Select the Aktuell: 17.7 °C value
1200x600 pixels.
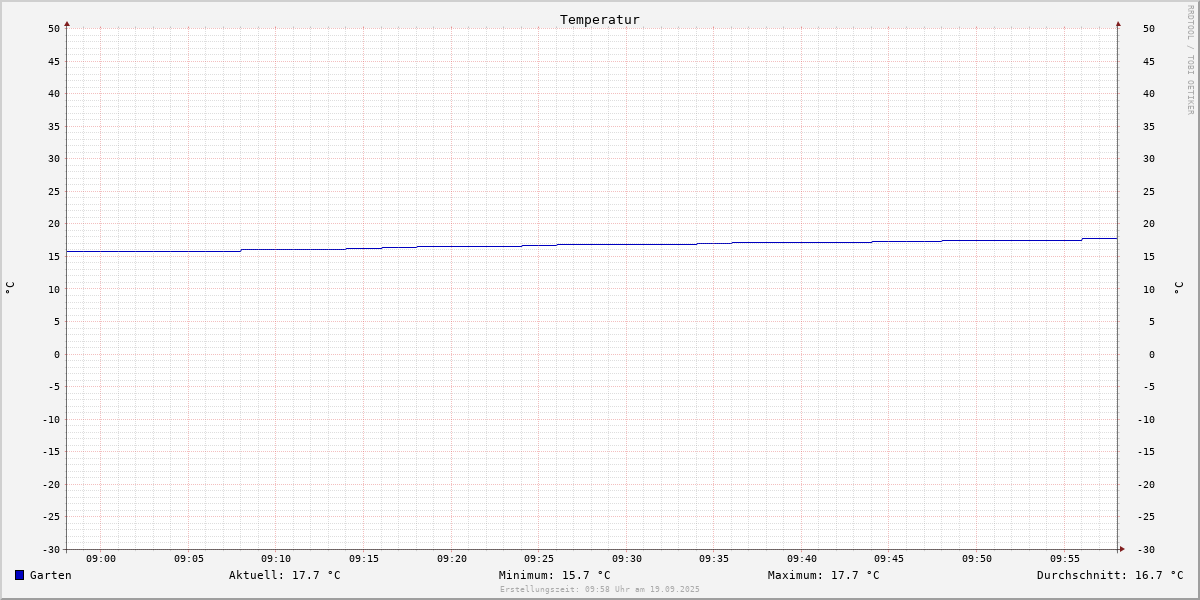click(x=285, y=575)
